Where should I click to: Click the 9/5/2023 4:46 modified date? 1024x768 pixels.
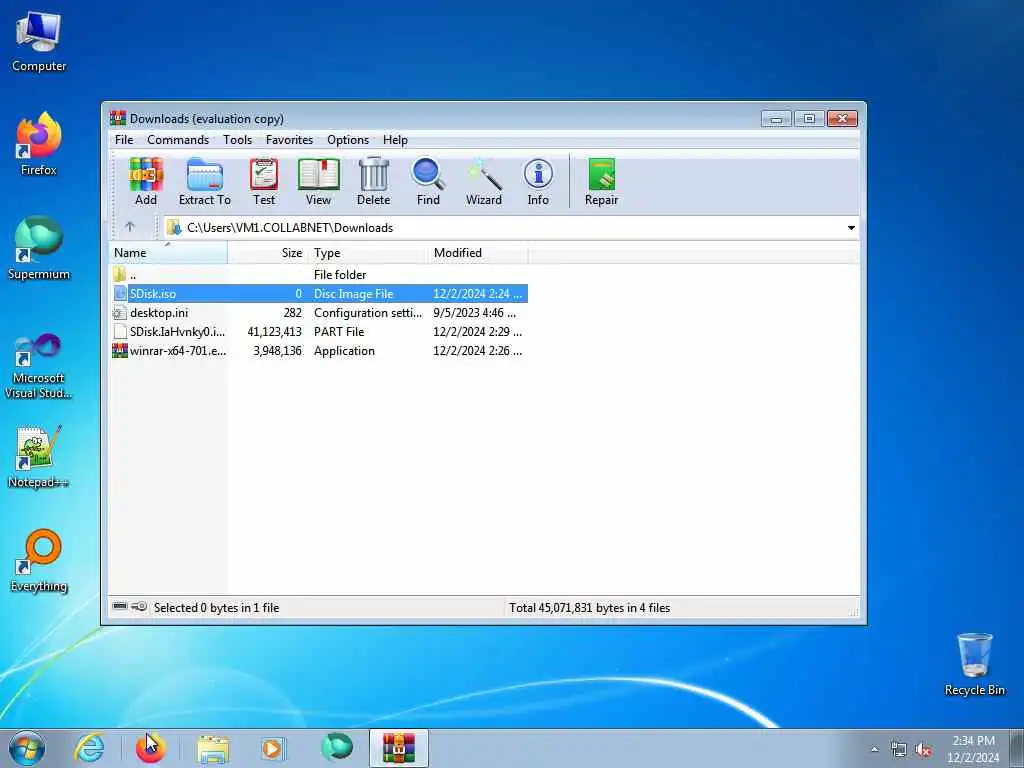tap(474, 312)
